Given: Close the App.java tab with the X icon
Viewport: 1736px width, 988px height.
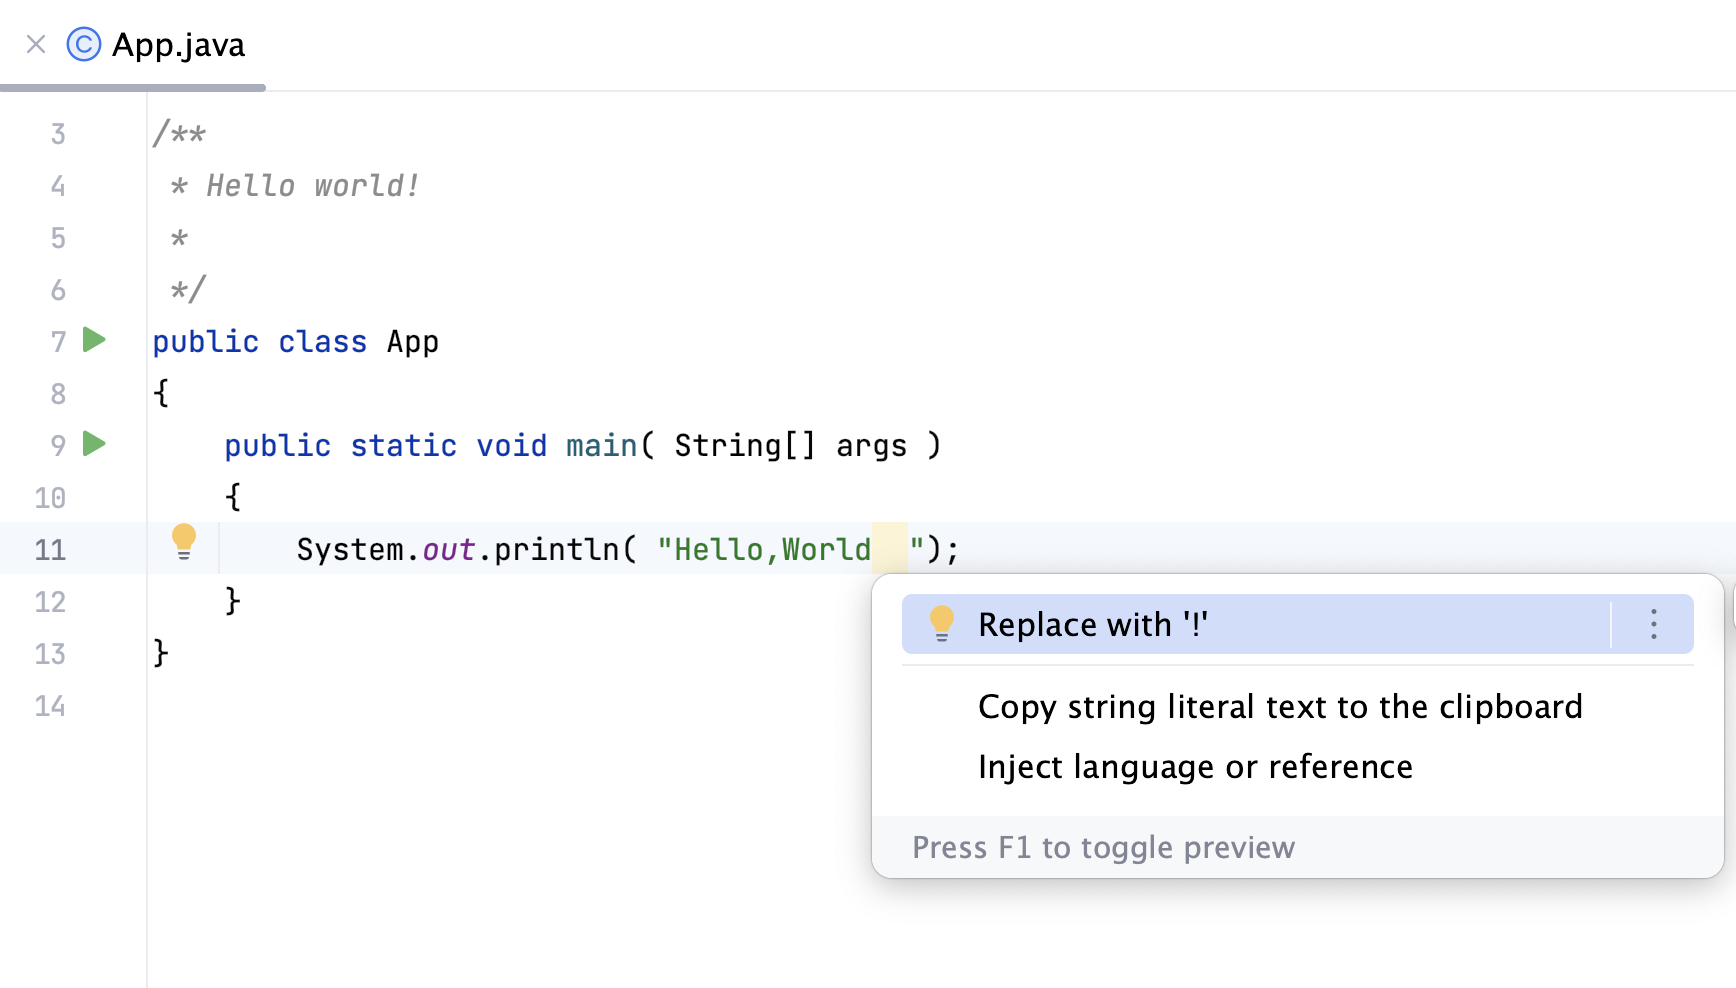Looking at the screenshot, I should pos(34,44).
